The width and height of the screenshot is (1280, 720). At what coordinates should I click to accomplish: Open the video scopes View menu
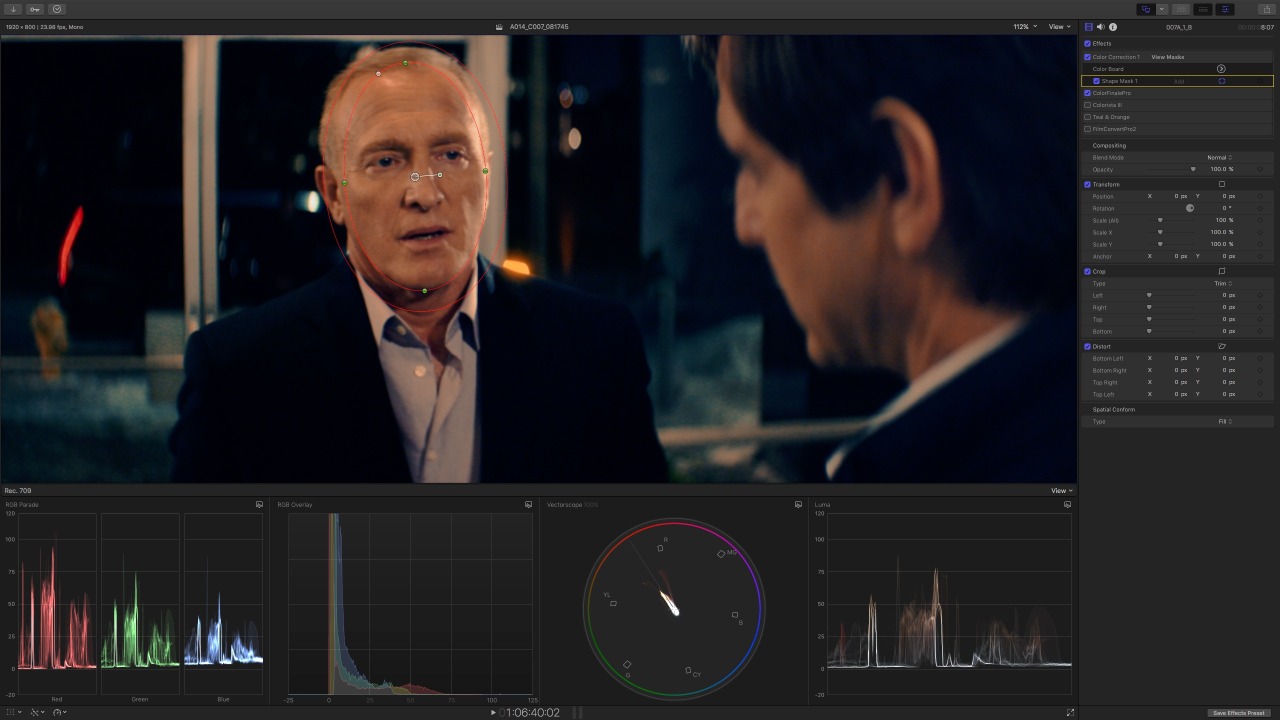[1061, 491]
